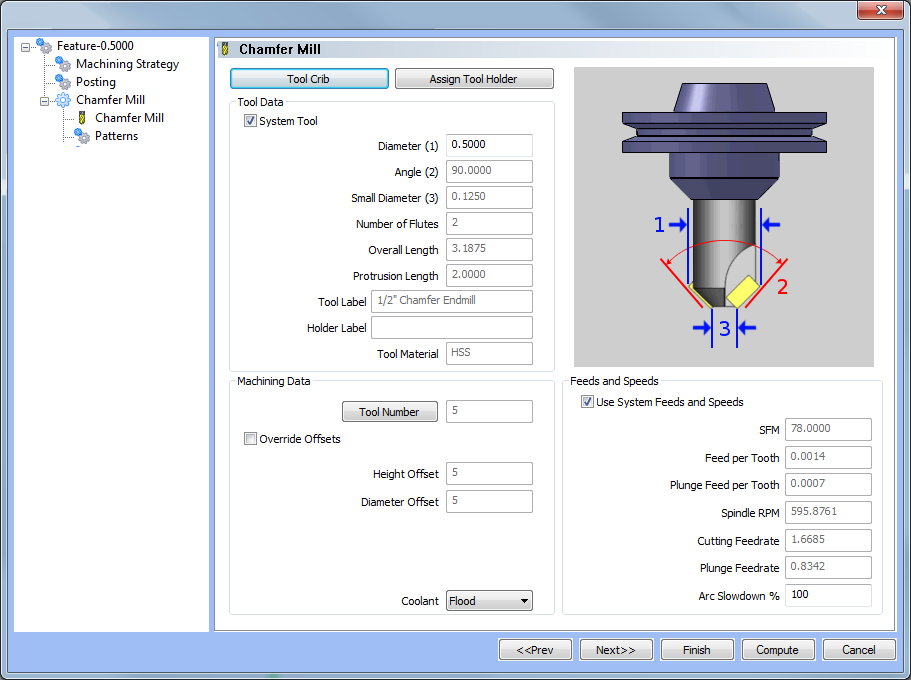Click the Arc Slowdown % field
911x680 pixels.
tap(828, 595)
